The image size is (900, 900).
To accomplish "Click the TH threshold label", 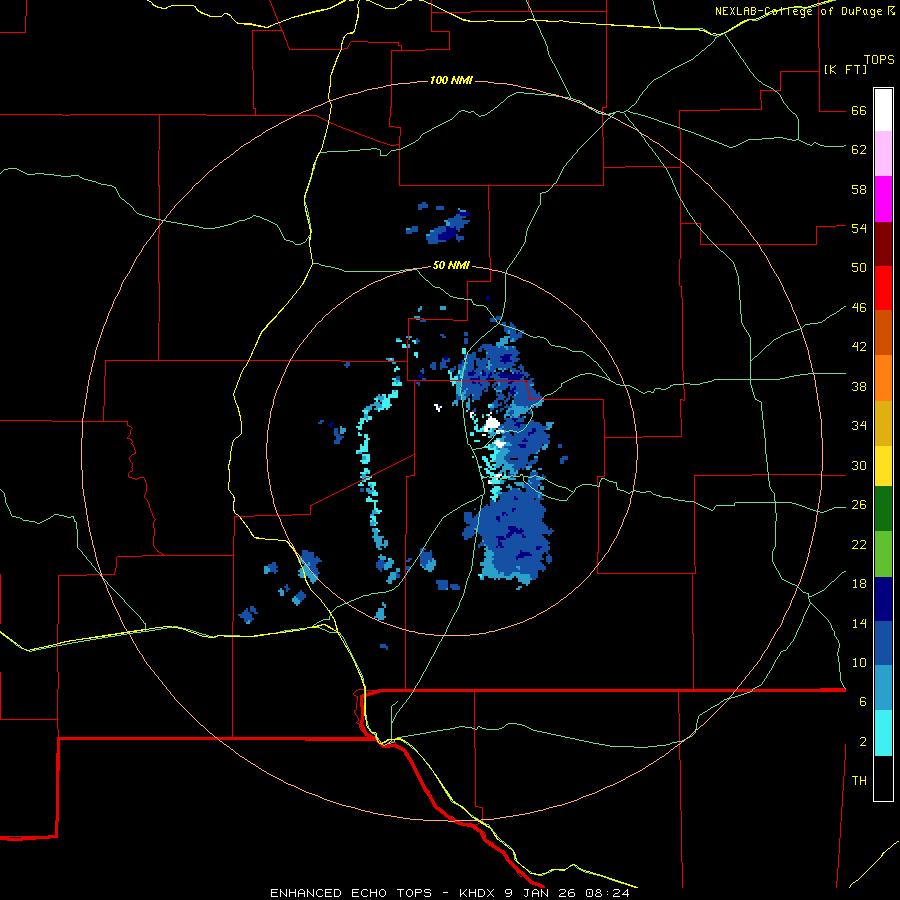I will coord(859,781).
